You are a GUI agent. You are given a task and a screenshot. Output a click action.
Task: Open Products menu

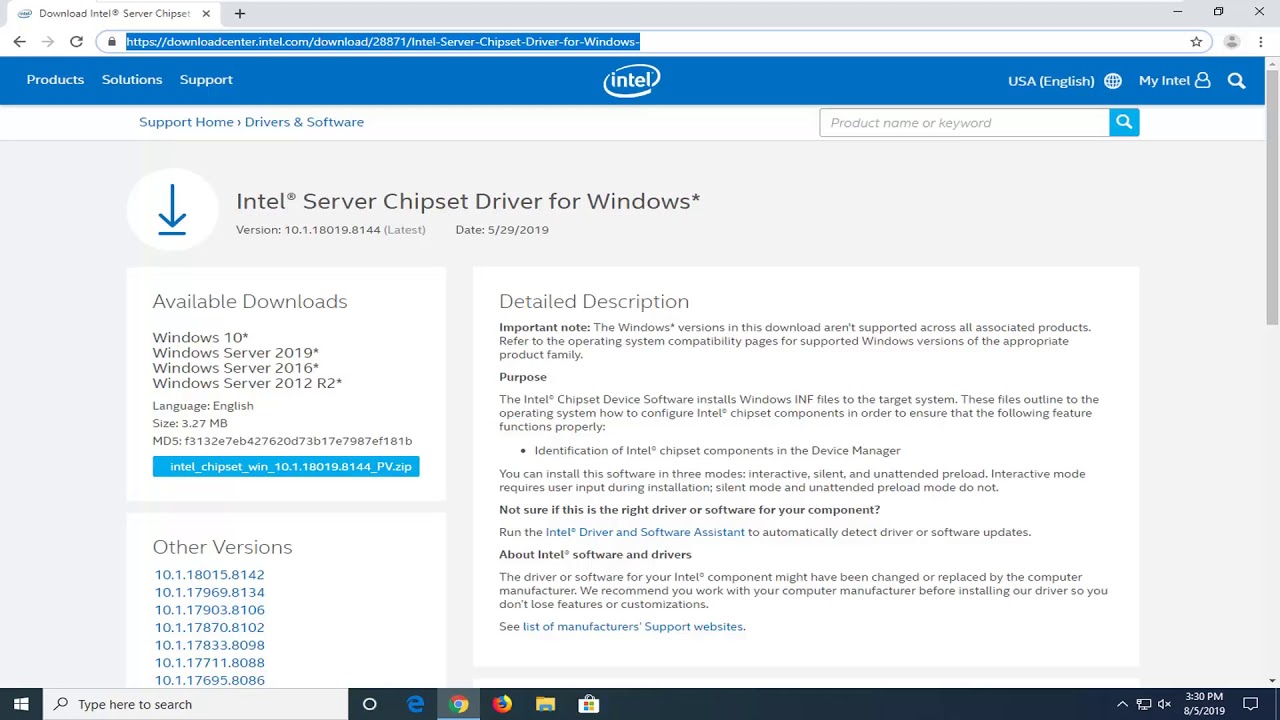[x=55, y=80]
